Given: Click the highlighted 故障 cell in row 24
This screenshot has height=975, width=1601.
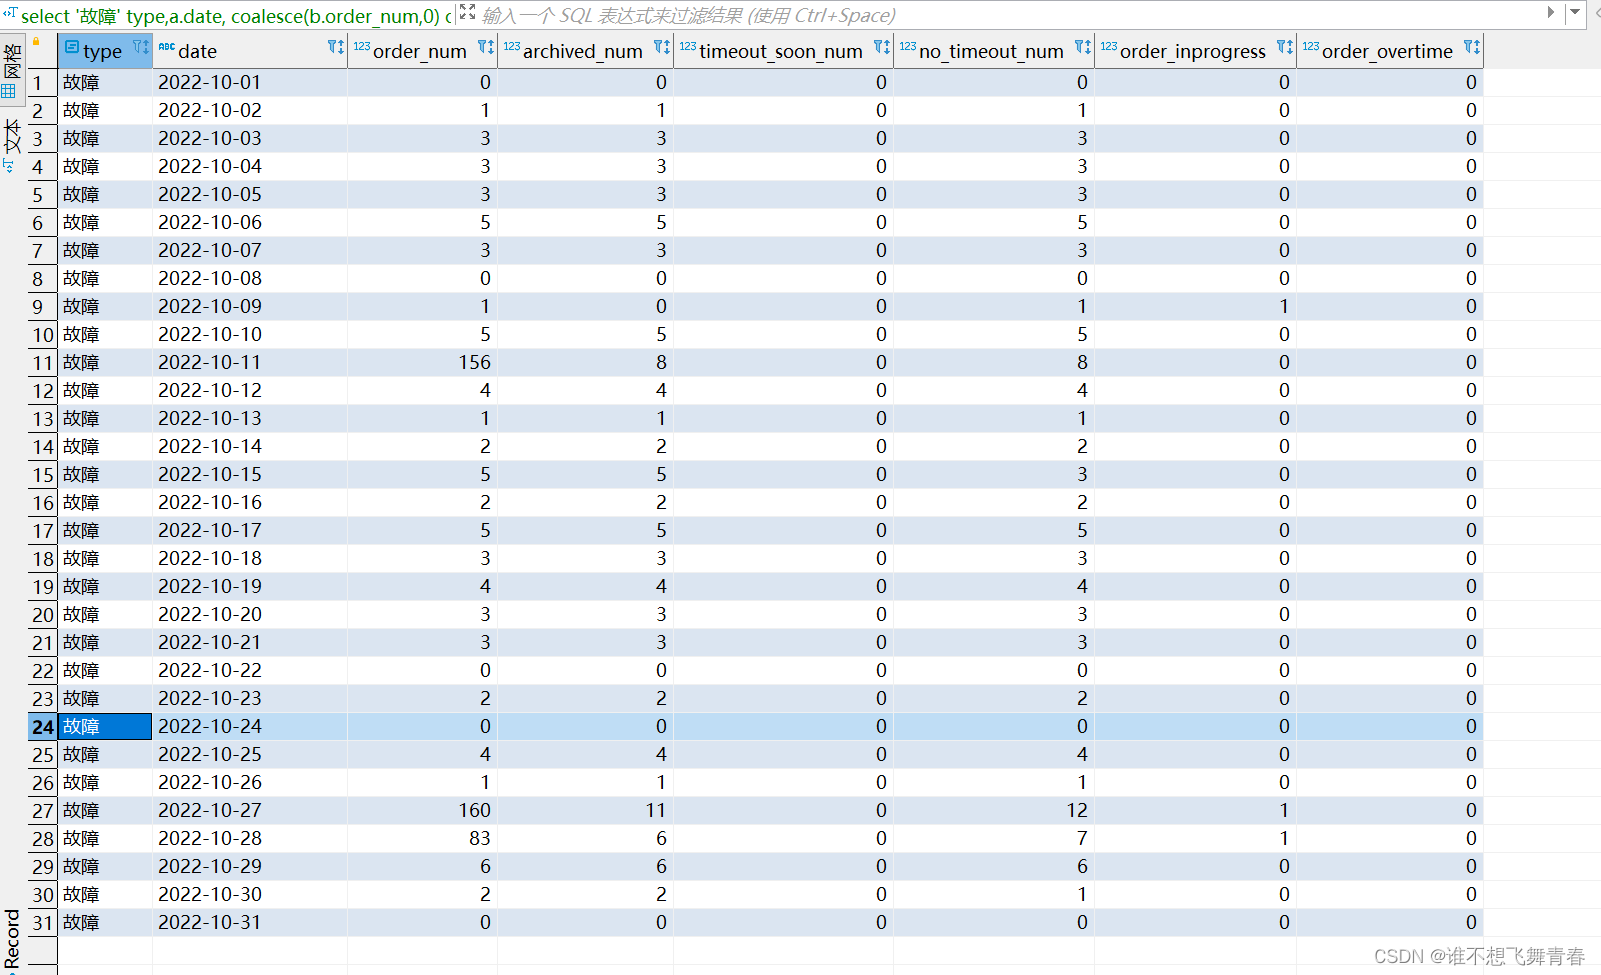Looking at the screenshot, I should click(x=104, y=726).
